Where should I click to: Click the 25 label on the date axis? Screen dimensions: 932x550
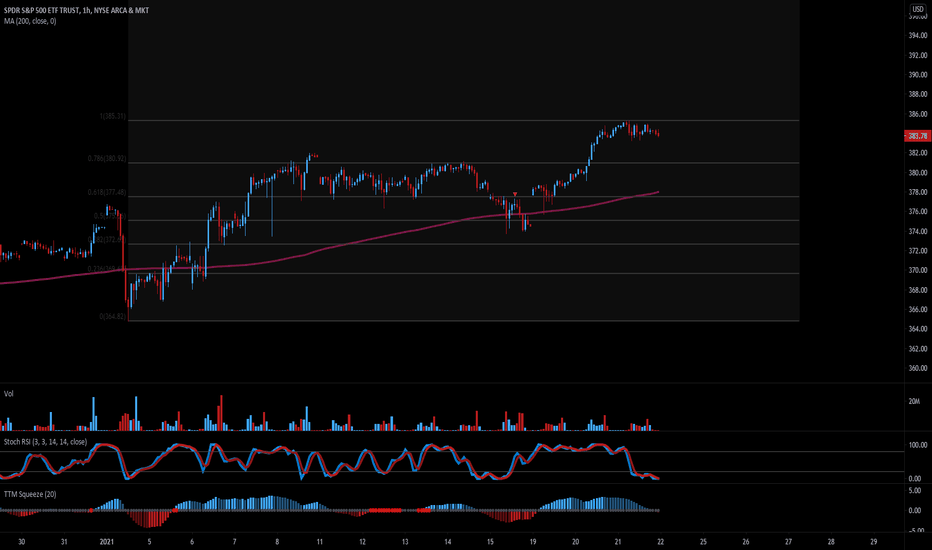703,542
